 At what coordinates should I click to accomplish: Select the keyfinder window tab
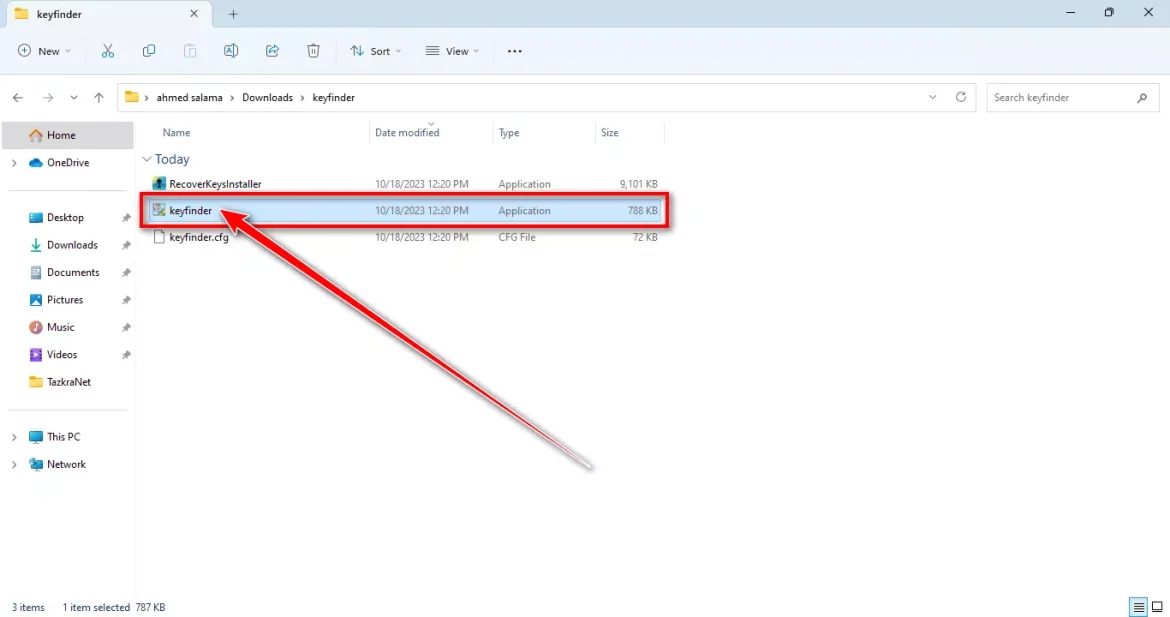pyautogui.click(x=107, y=14)
